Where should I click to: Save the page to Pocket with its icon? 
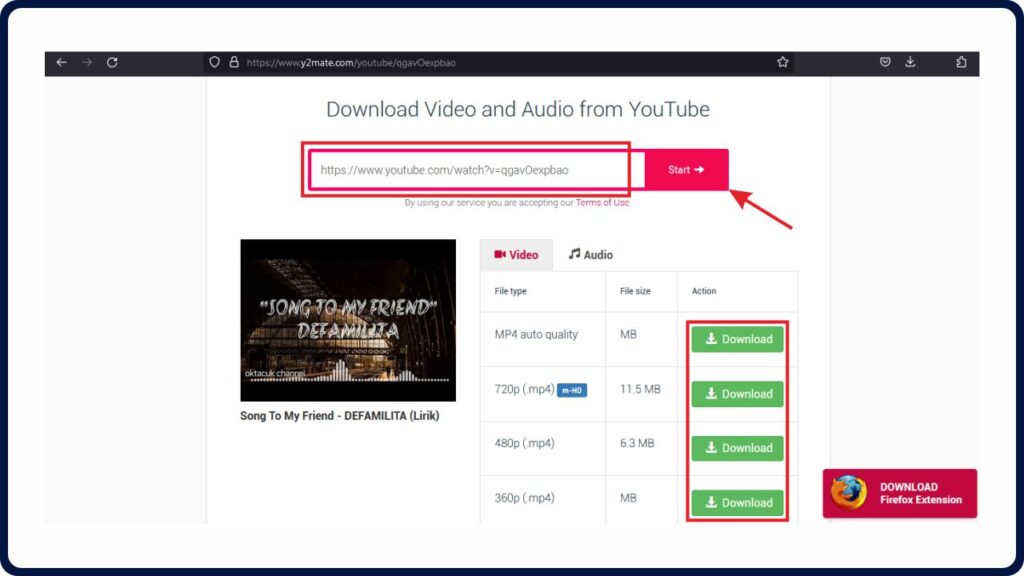click(885, 63)
